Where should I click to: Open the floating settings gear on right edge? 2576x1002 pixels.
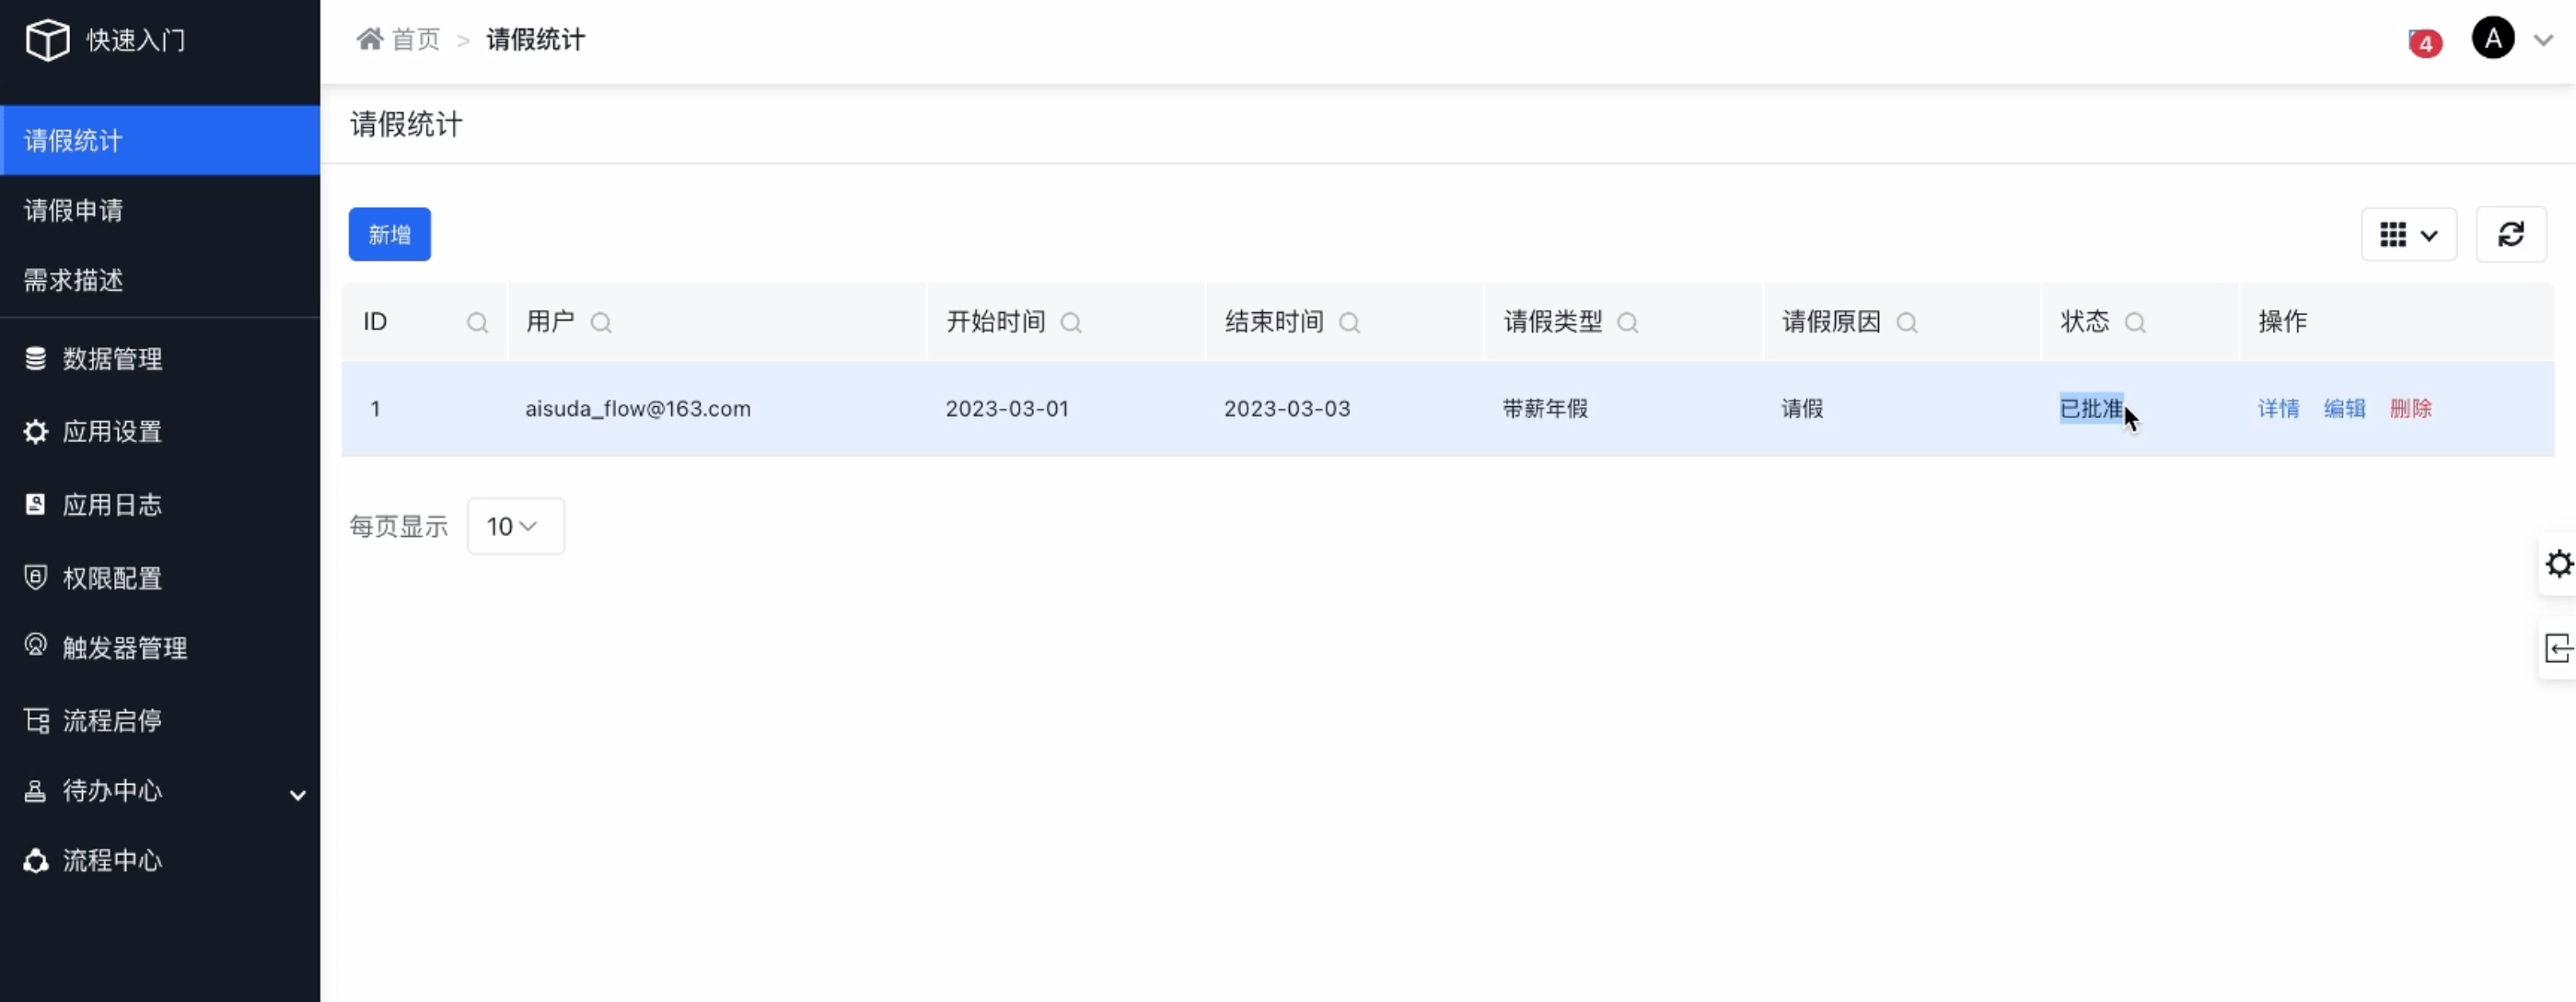point(2558,564)
